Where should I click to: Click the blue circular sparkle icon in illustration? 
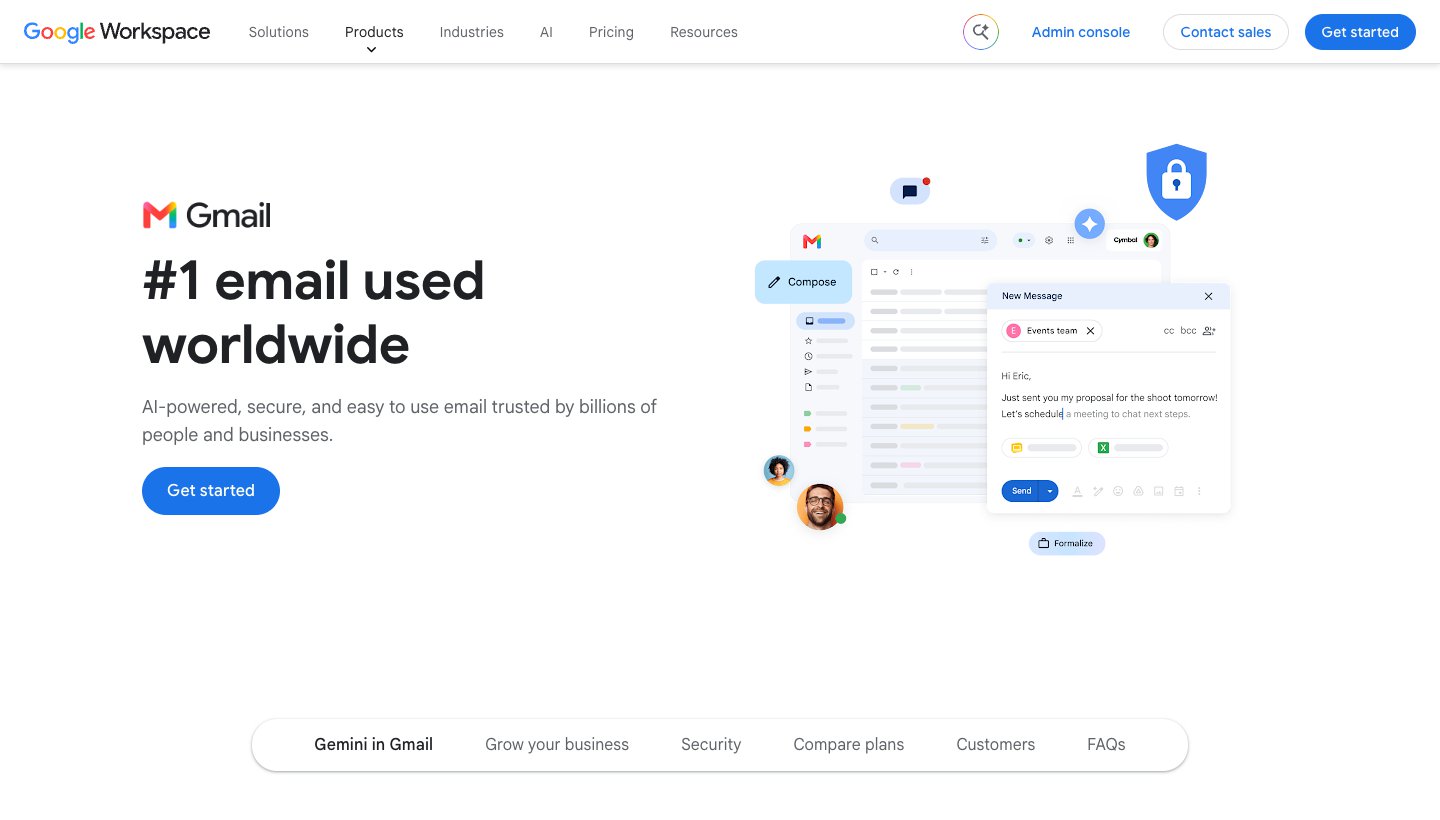[x=1089, y=223]
